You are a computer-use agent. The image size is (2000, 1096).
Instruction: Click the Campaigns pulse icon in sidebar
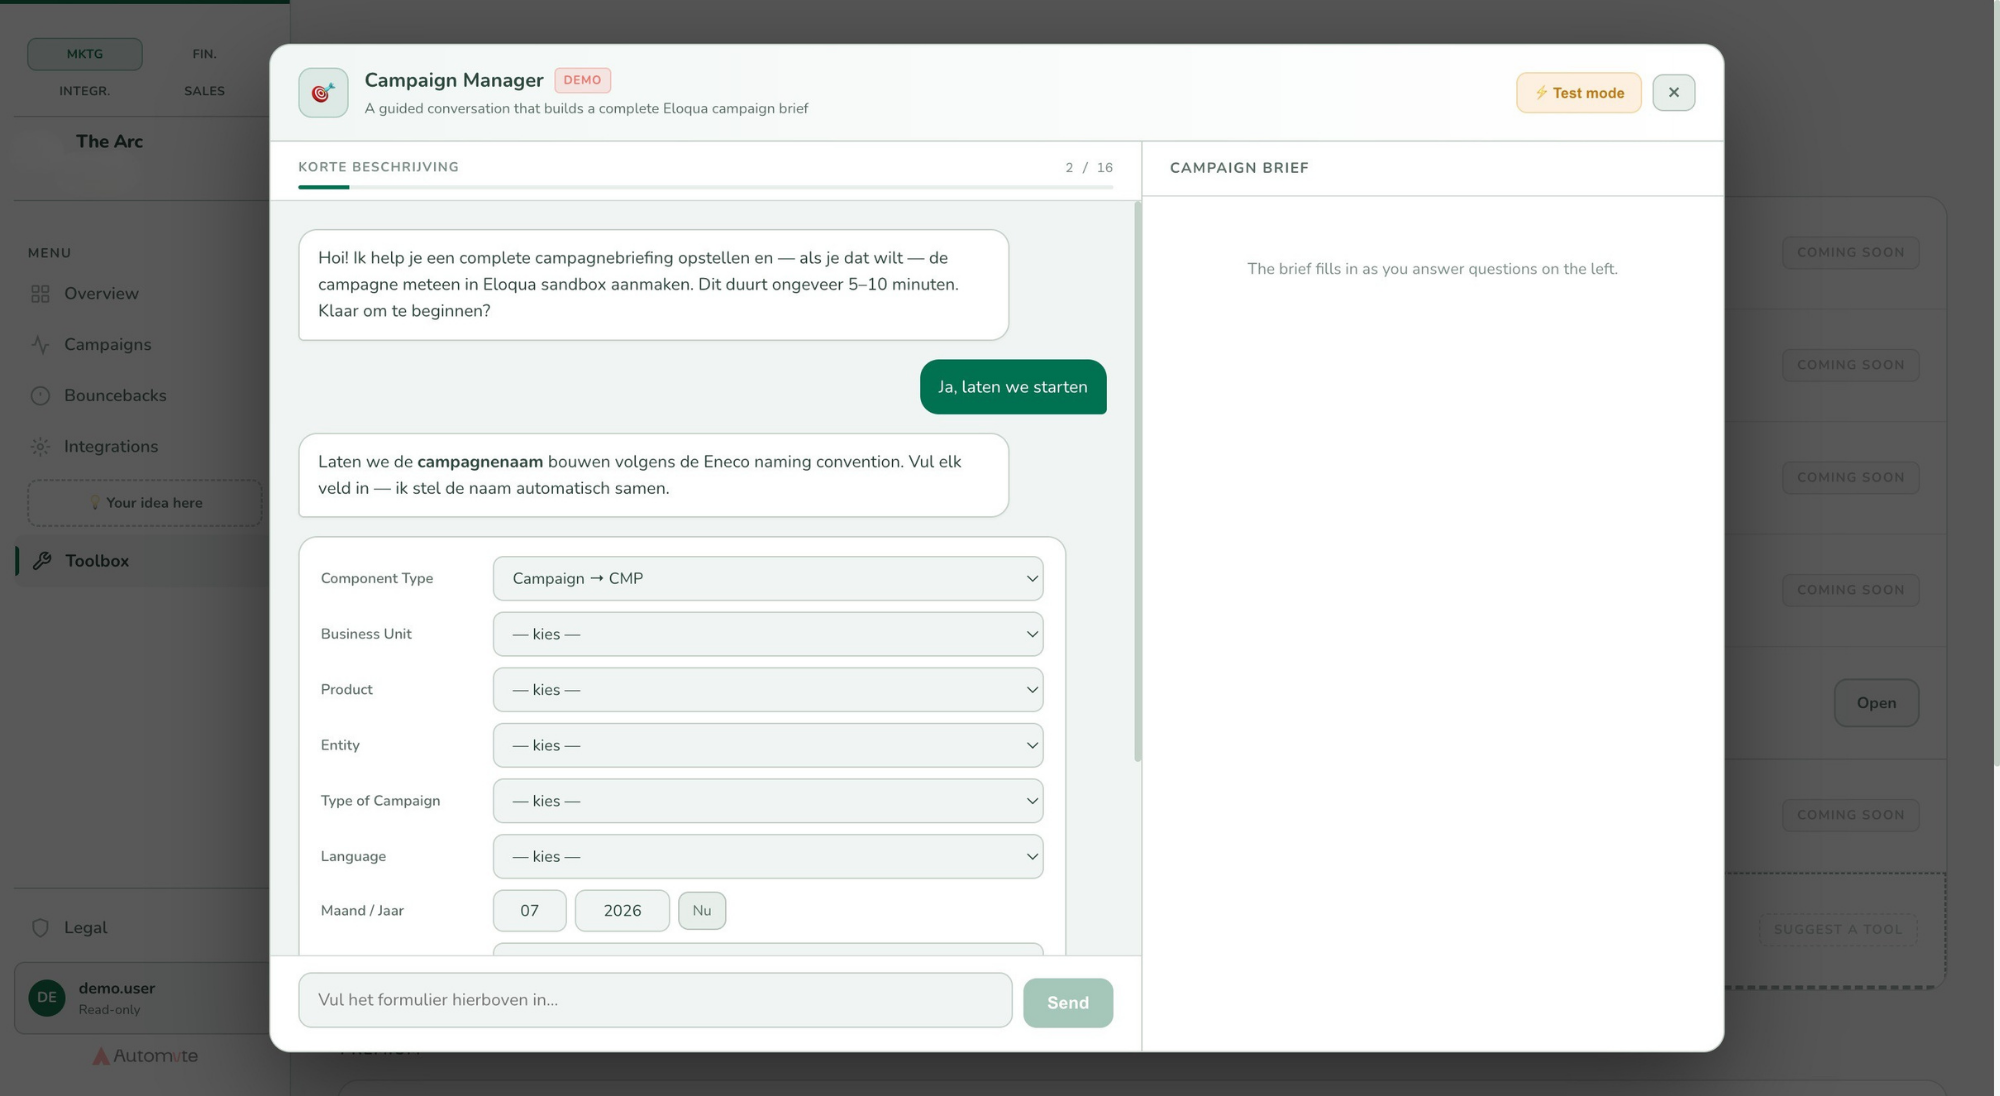pos(40,345)
